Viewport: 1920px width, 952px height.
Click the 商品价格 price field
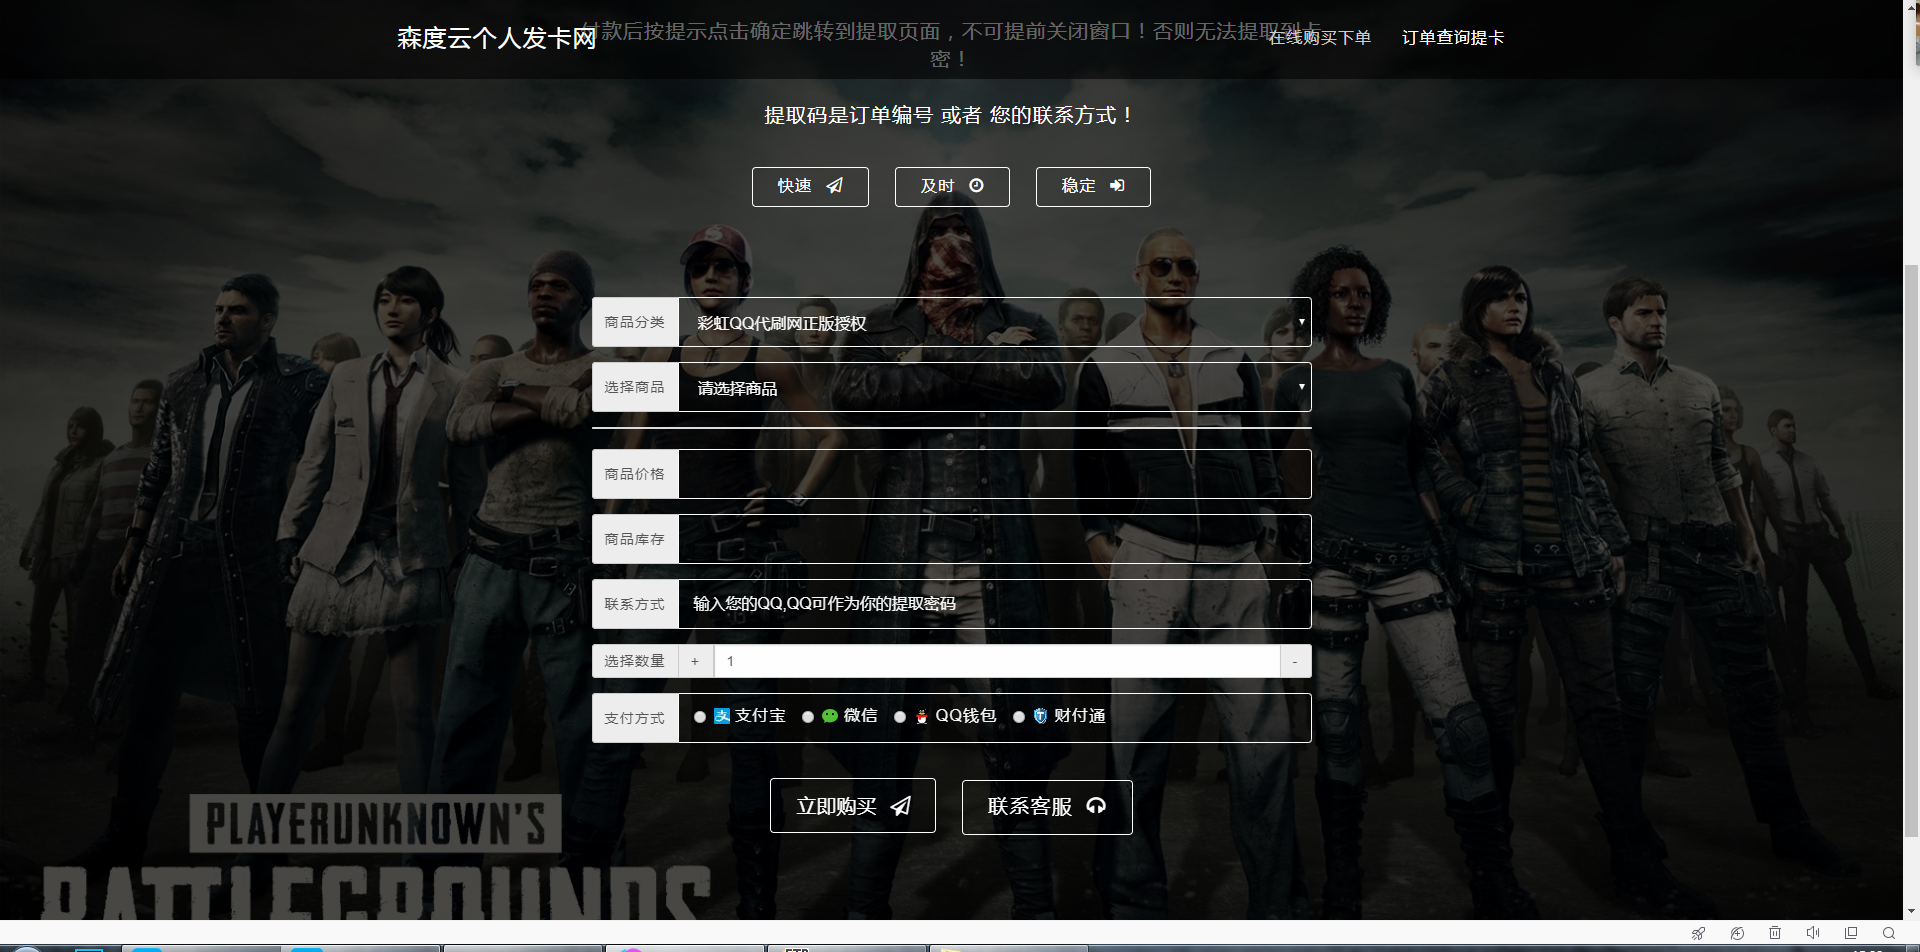(x=994, y=474)
